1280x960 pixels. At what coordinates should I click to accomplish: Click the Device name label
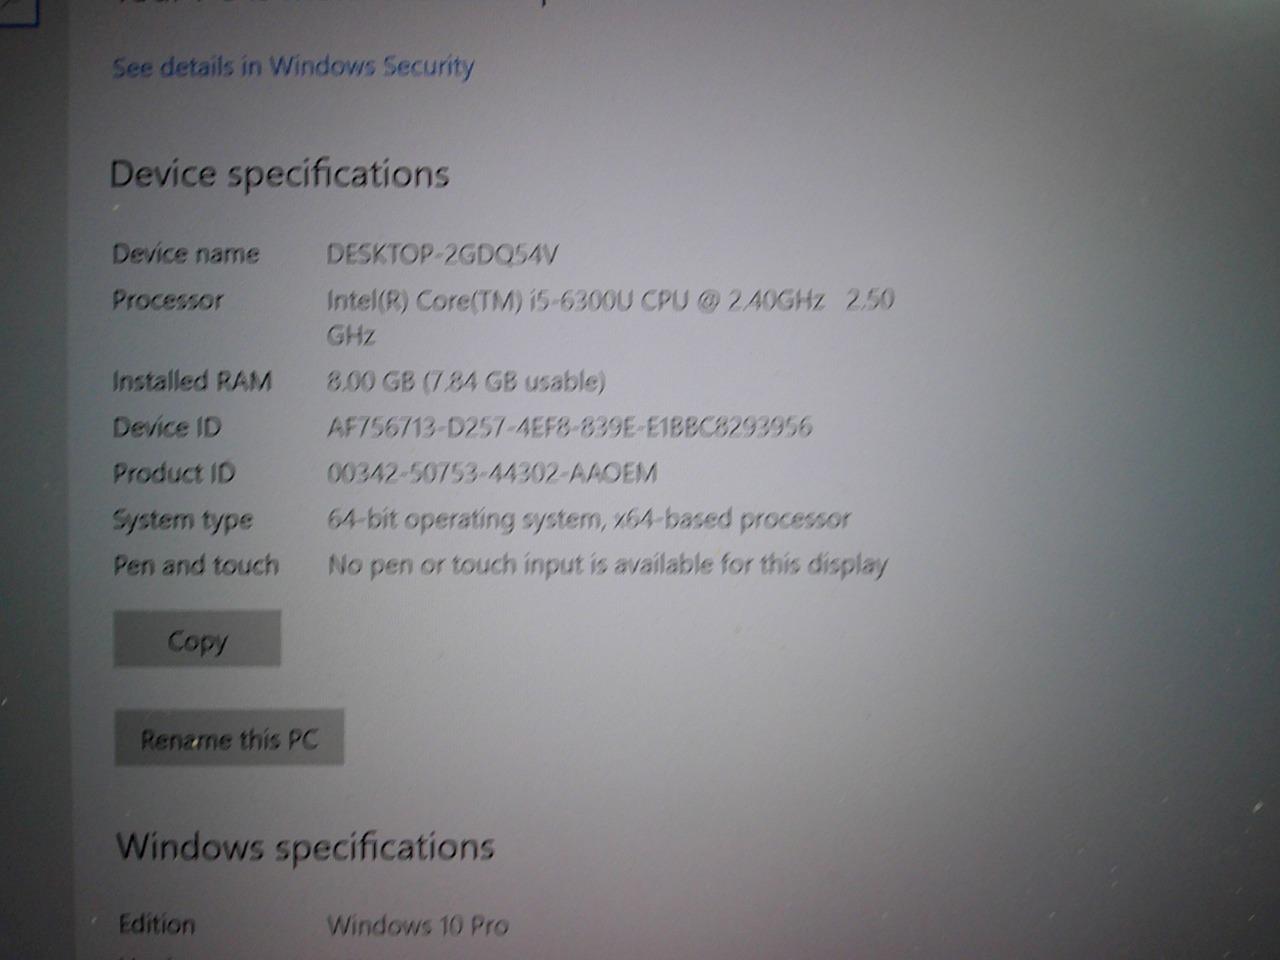(x=186, y=254)
